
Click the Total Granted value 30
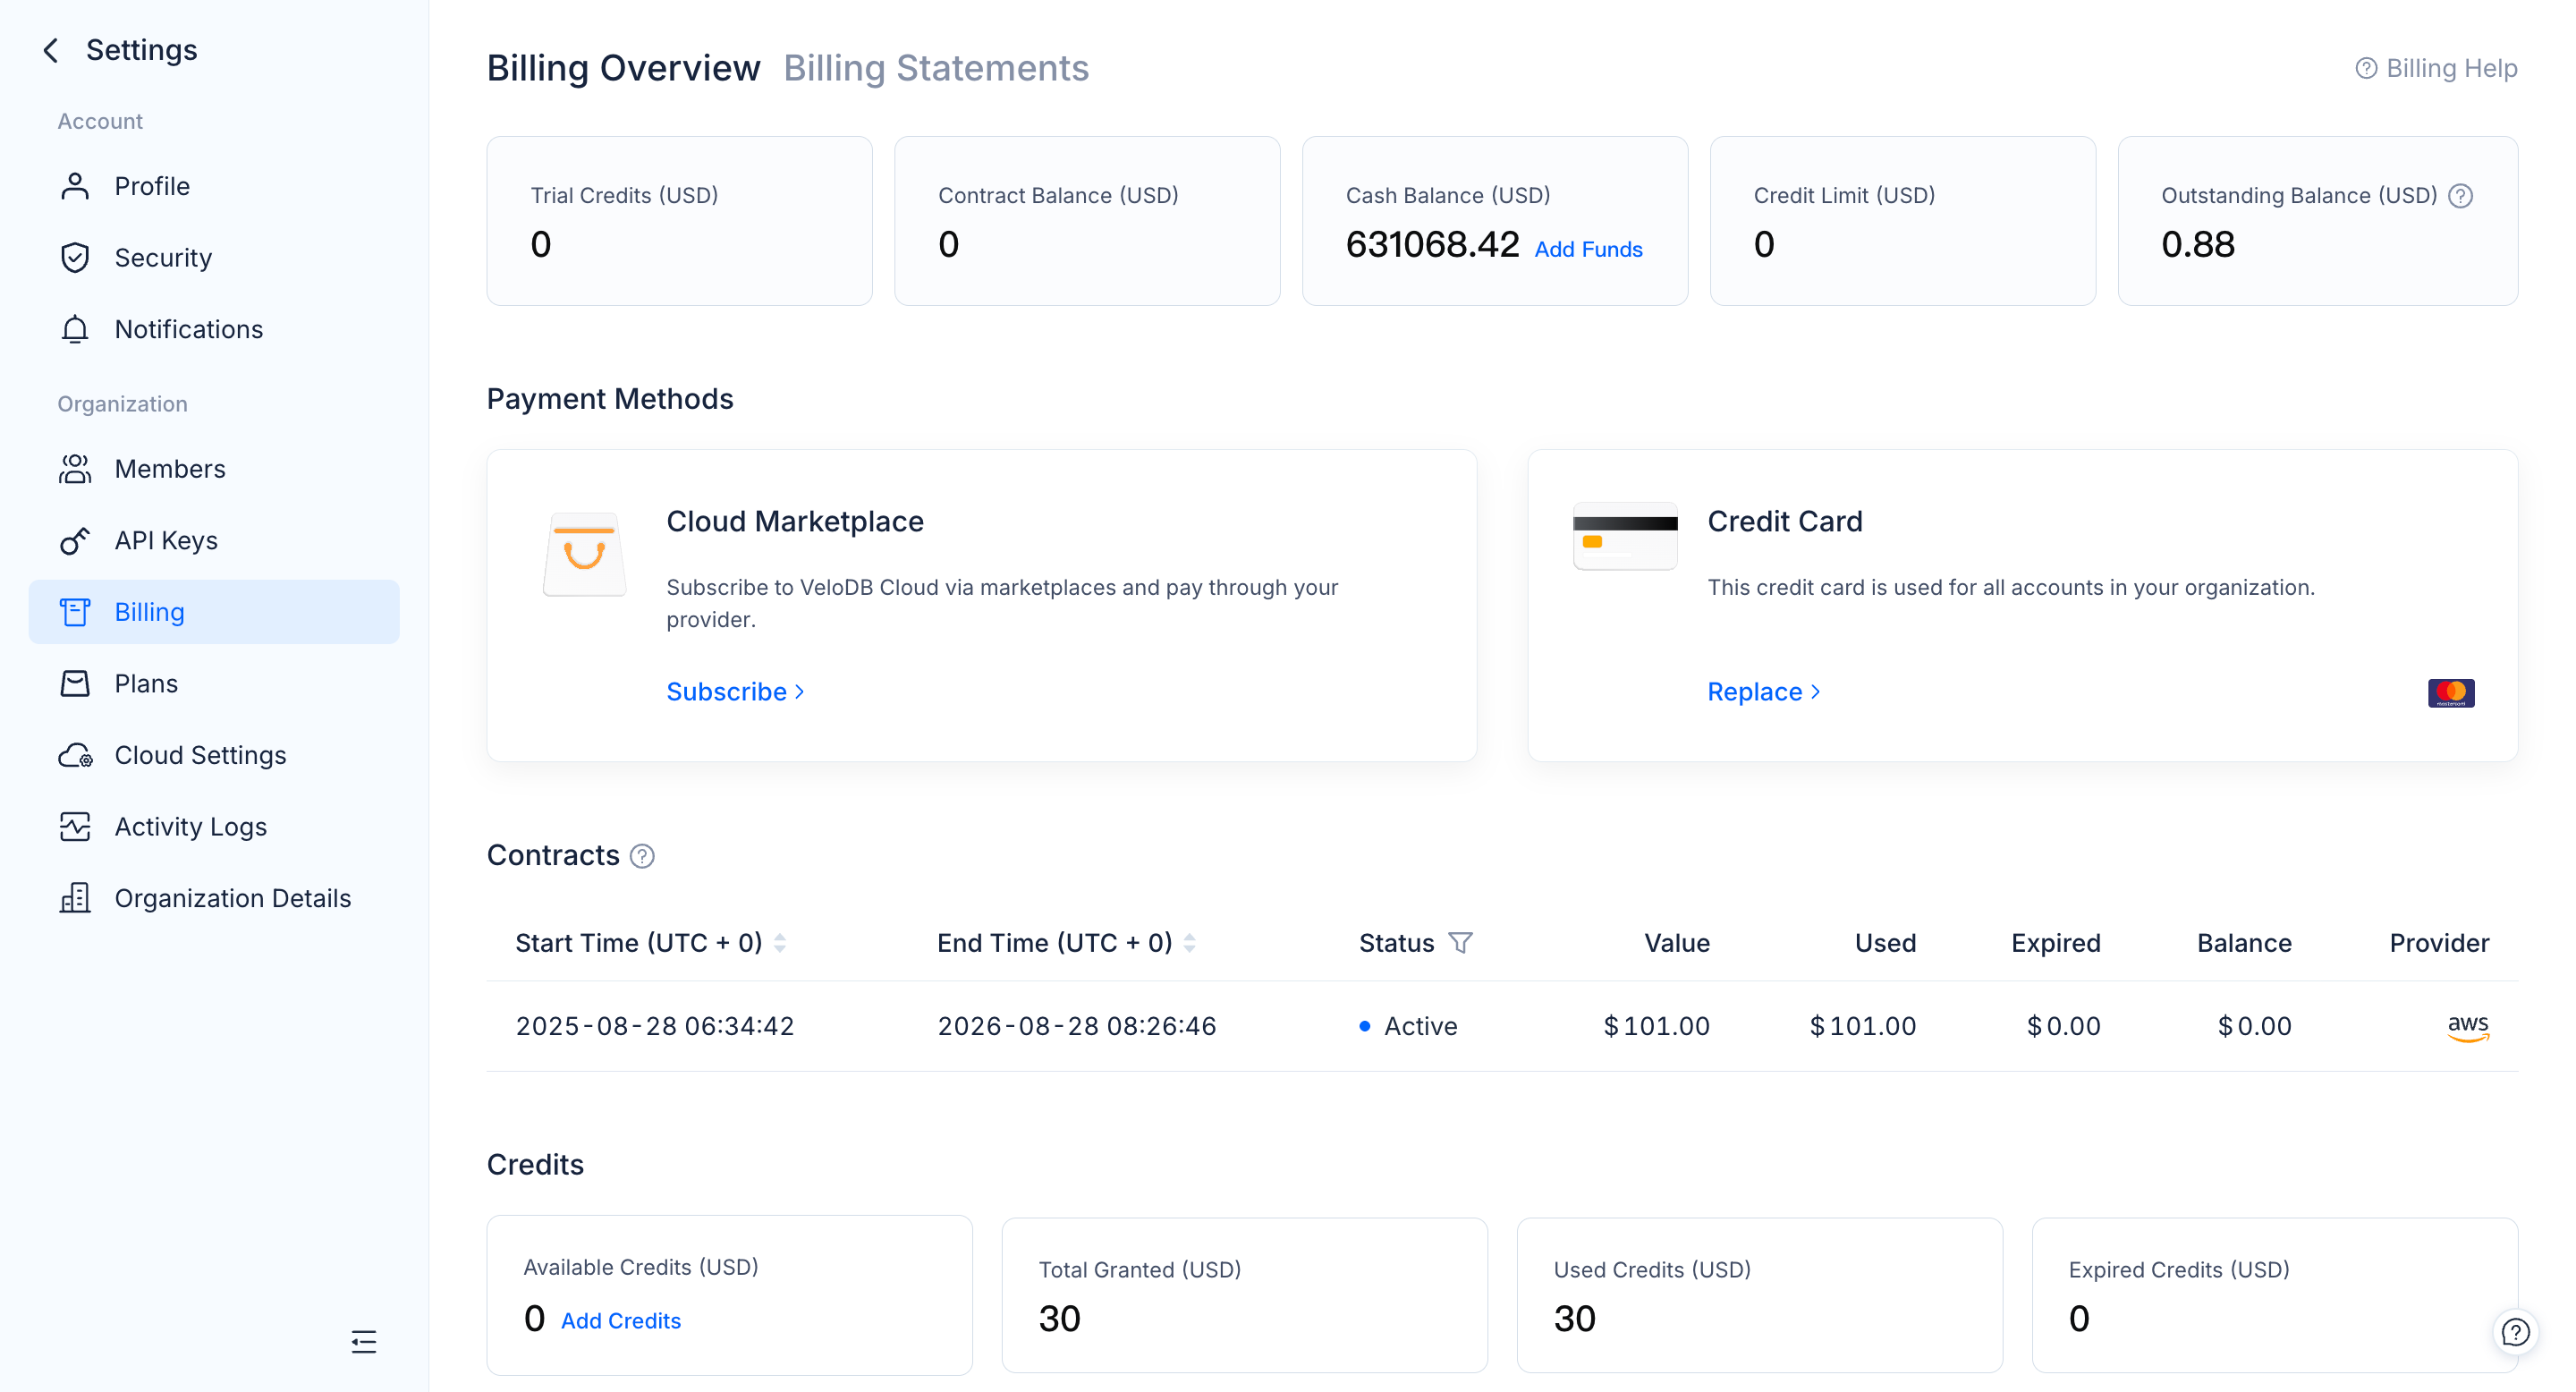point(1059,1319)
